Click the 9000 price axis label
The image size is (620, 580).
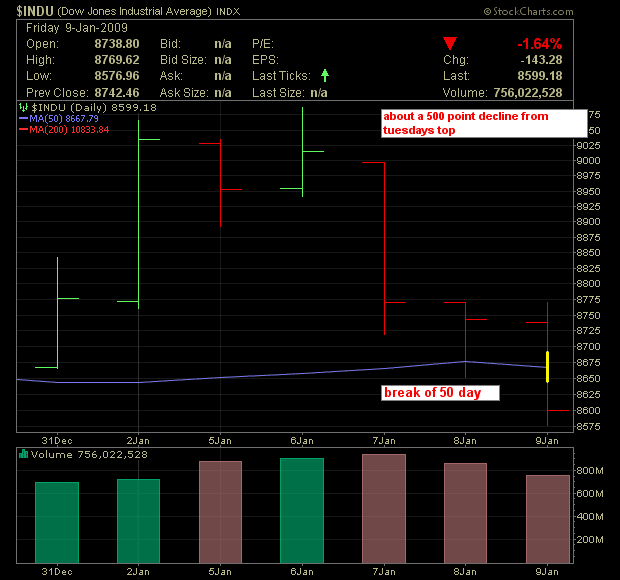click(588, 161)
